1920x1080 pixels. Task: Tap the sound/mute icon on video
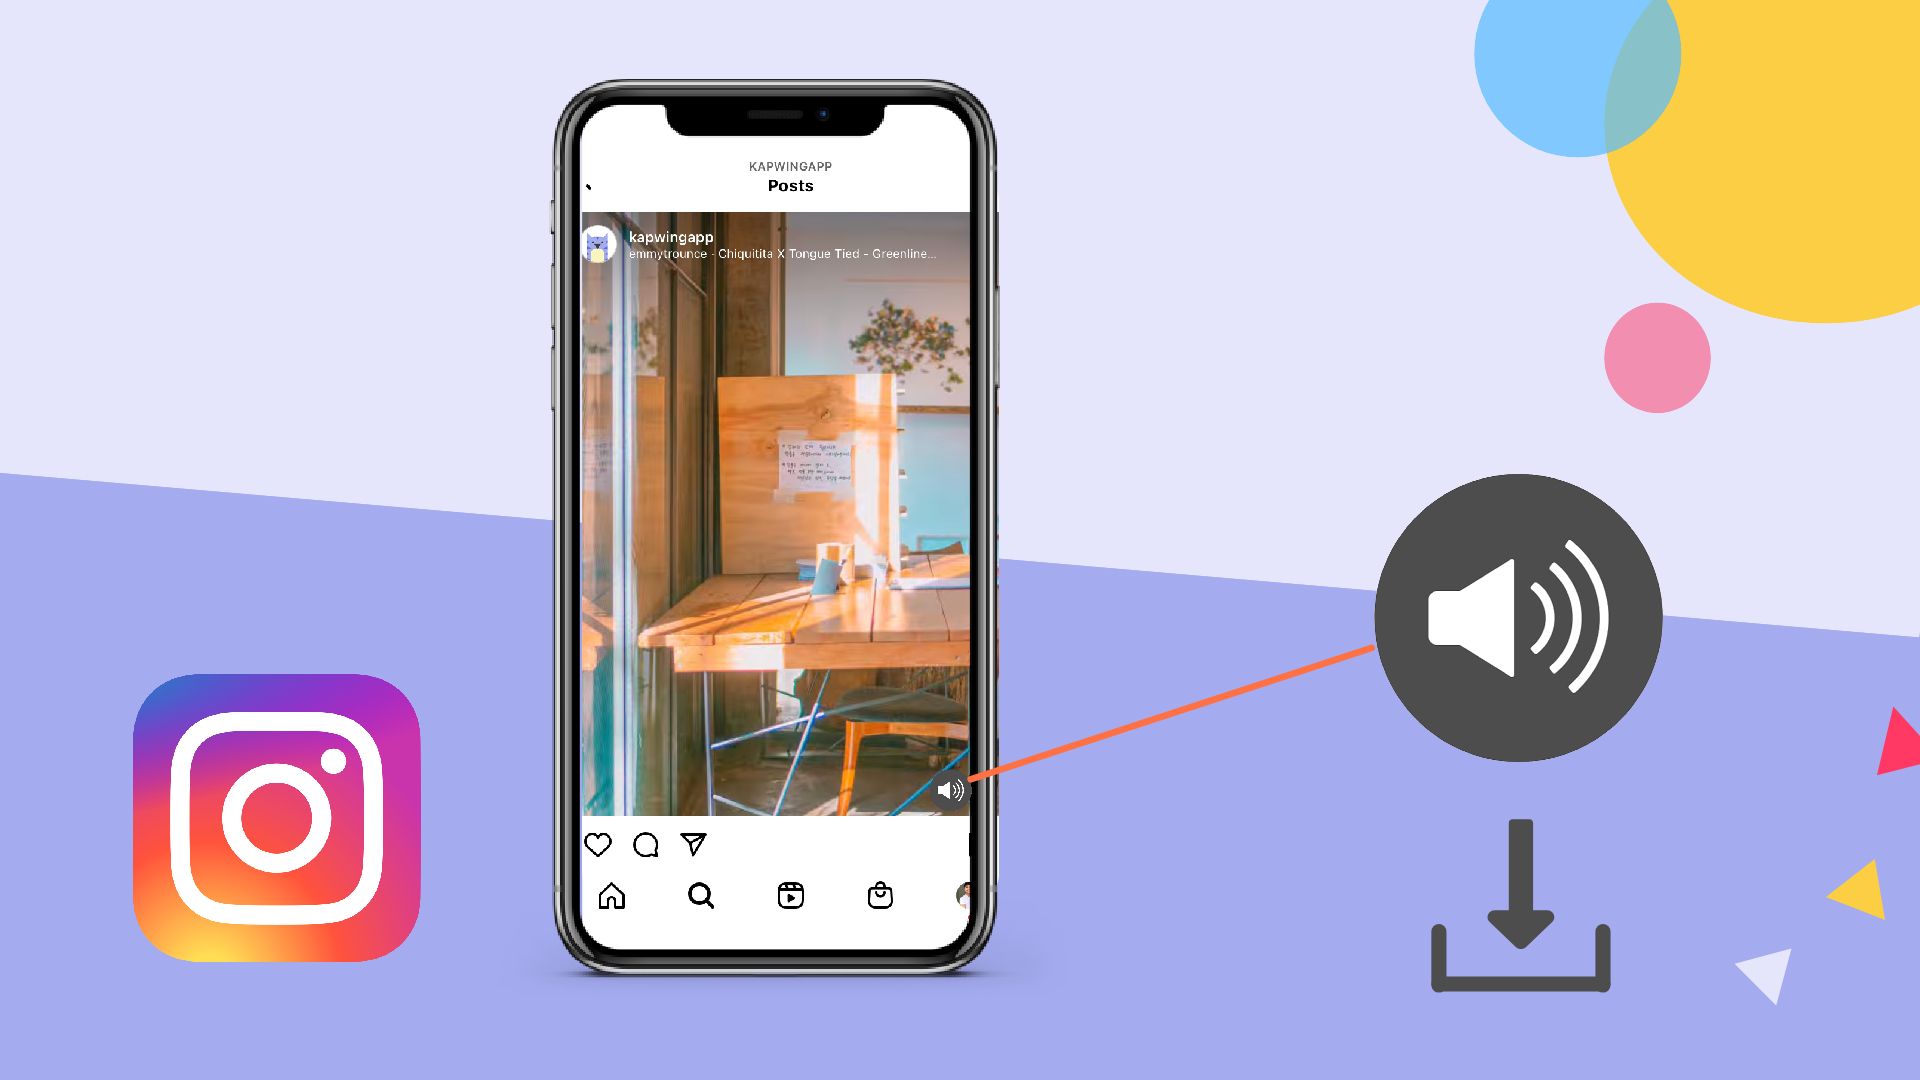947,789
